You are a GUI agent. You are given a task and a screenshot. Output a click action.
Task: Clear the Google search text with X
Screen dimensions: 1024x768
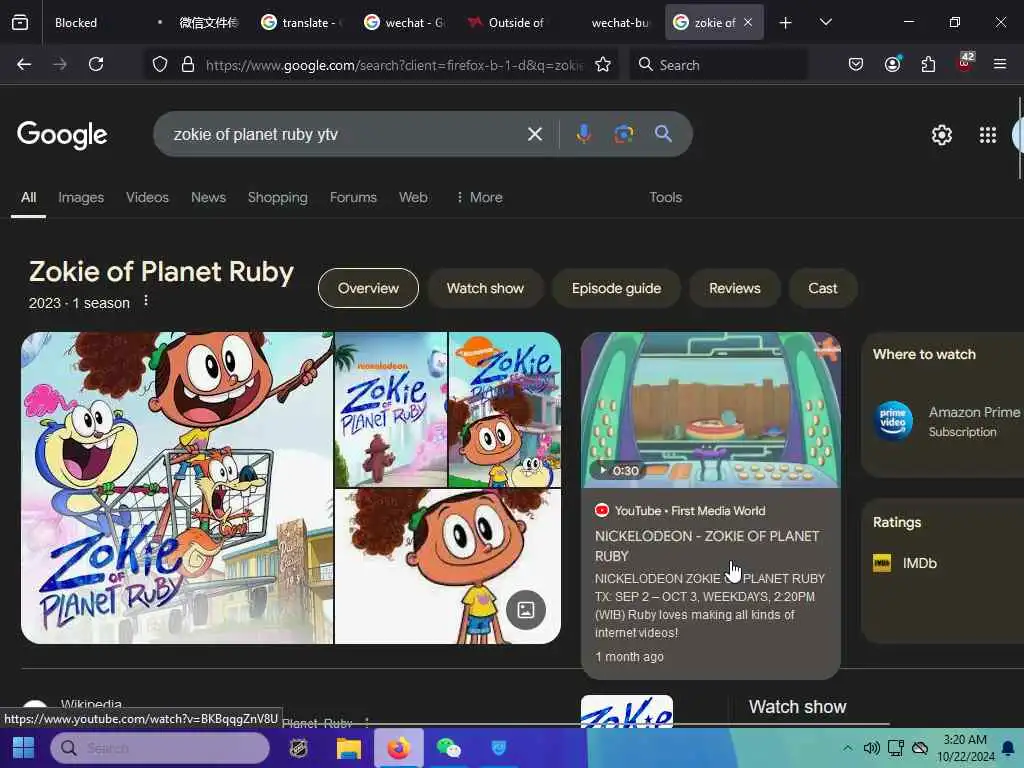point(535,134)
